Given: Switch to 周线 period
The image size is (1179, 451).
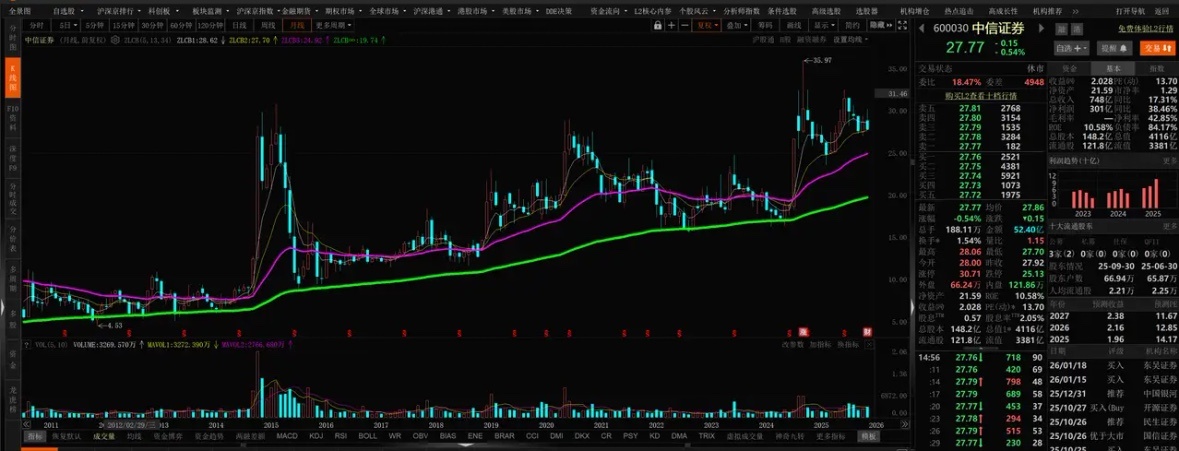Looking at the screenshot, I should click(x=268, y=25).
